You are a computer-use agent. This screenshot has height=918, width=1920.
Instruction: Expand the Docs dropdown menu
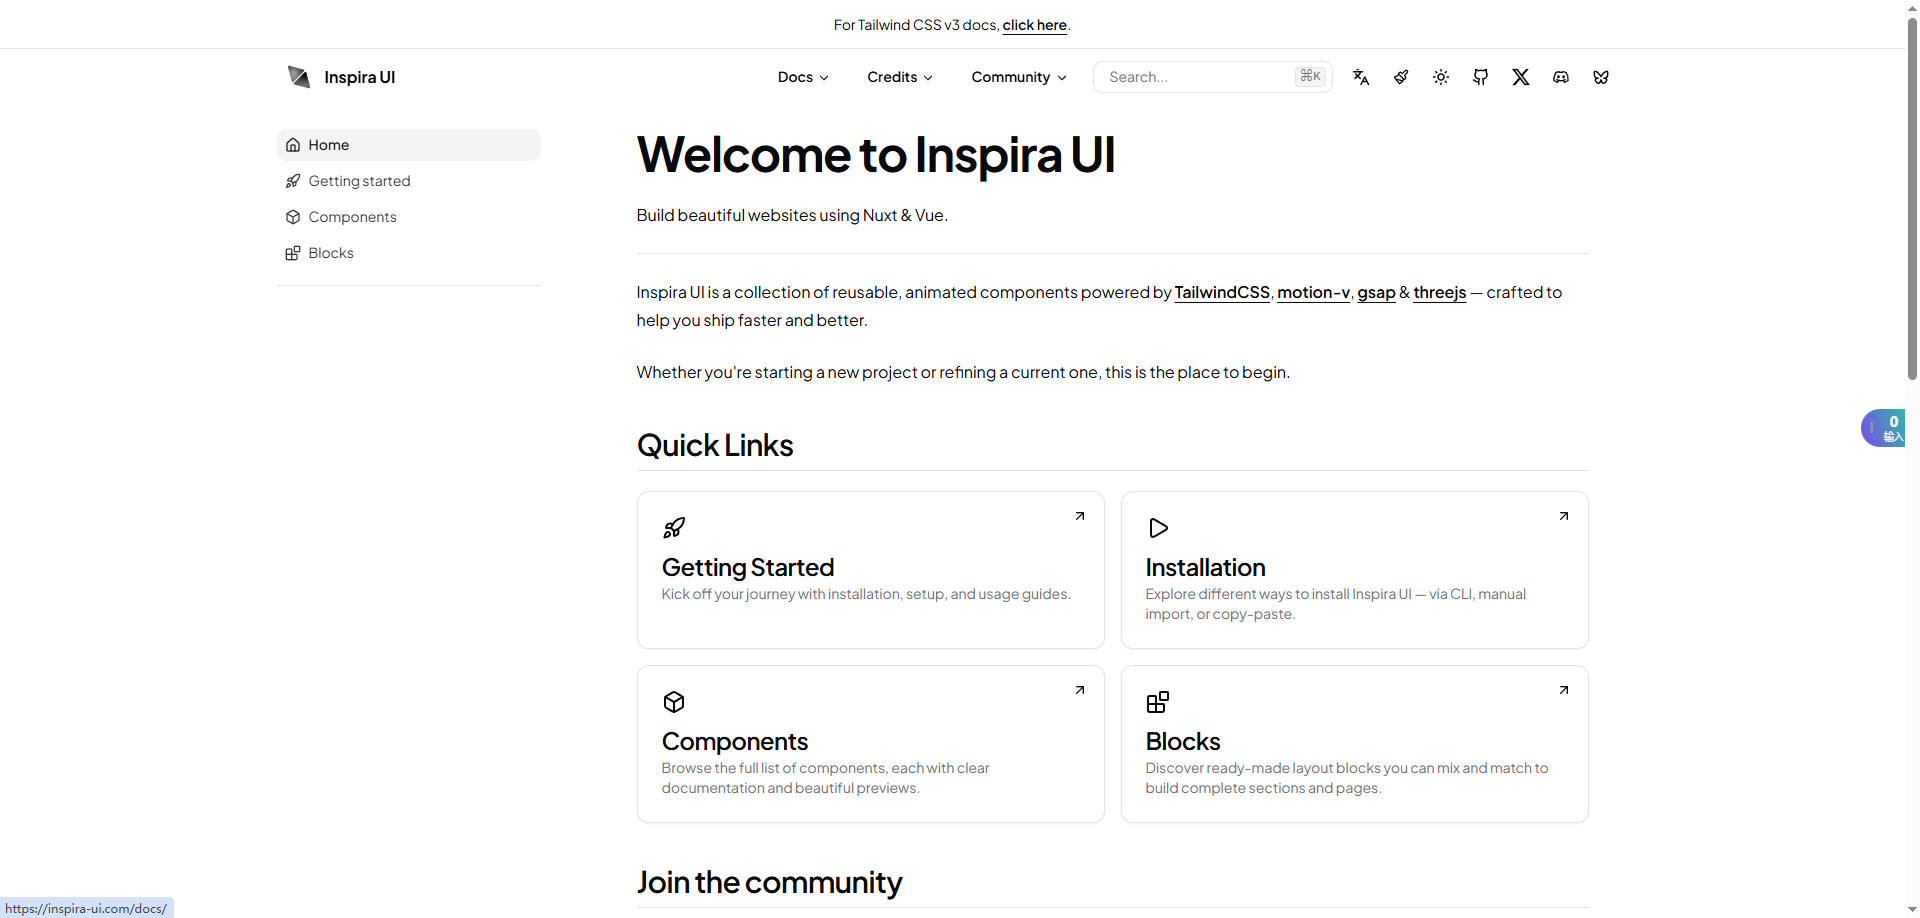[803, 77]
